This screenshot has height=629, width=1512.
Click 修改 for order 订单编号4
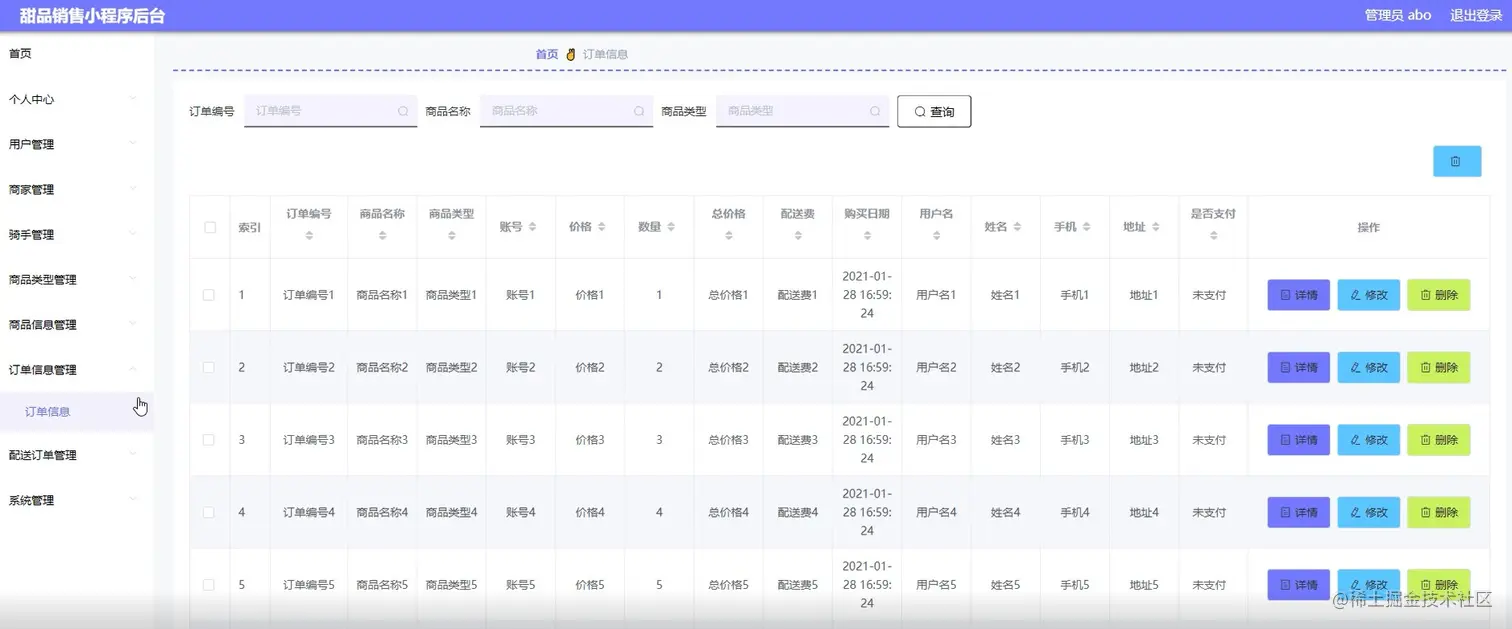(x=1368, y=512)
